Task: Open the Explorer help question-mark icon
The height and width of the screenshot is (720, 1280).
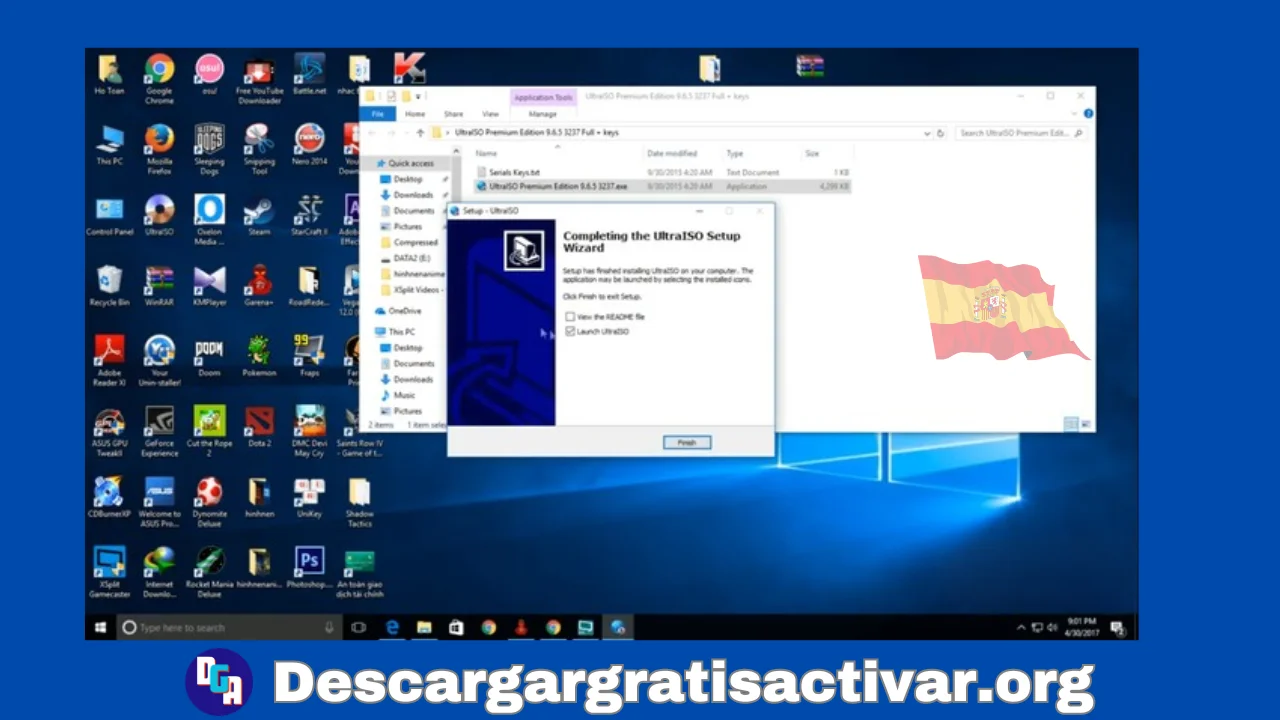Action: pos(1088,114)
